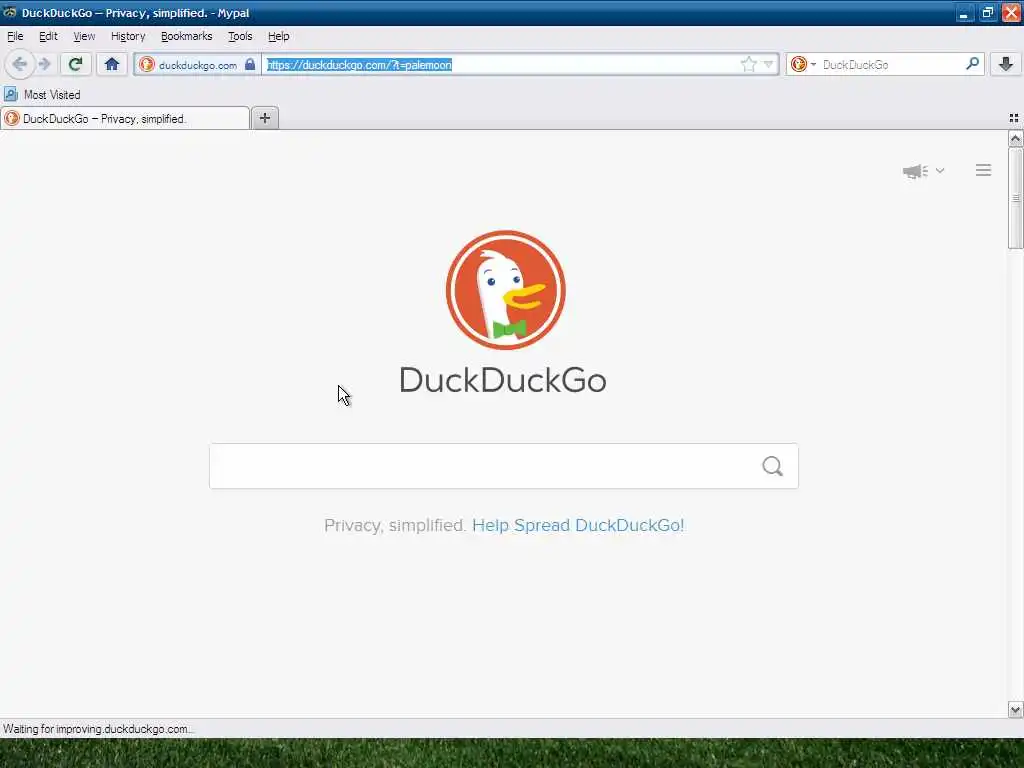The height and width of the screenshot is (768, 1024).
Task: Open the File menu
Action: [15, 36]
